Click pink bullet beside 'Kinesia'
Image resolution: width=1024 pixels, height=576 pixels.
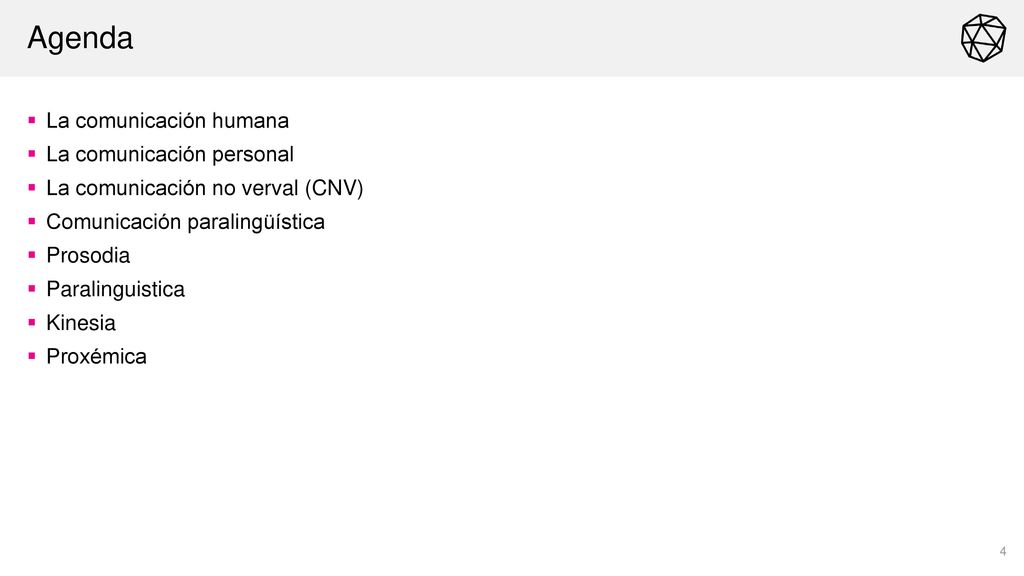(x=32, y=322)
